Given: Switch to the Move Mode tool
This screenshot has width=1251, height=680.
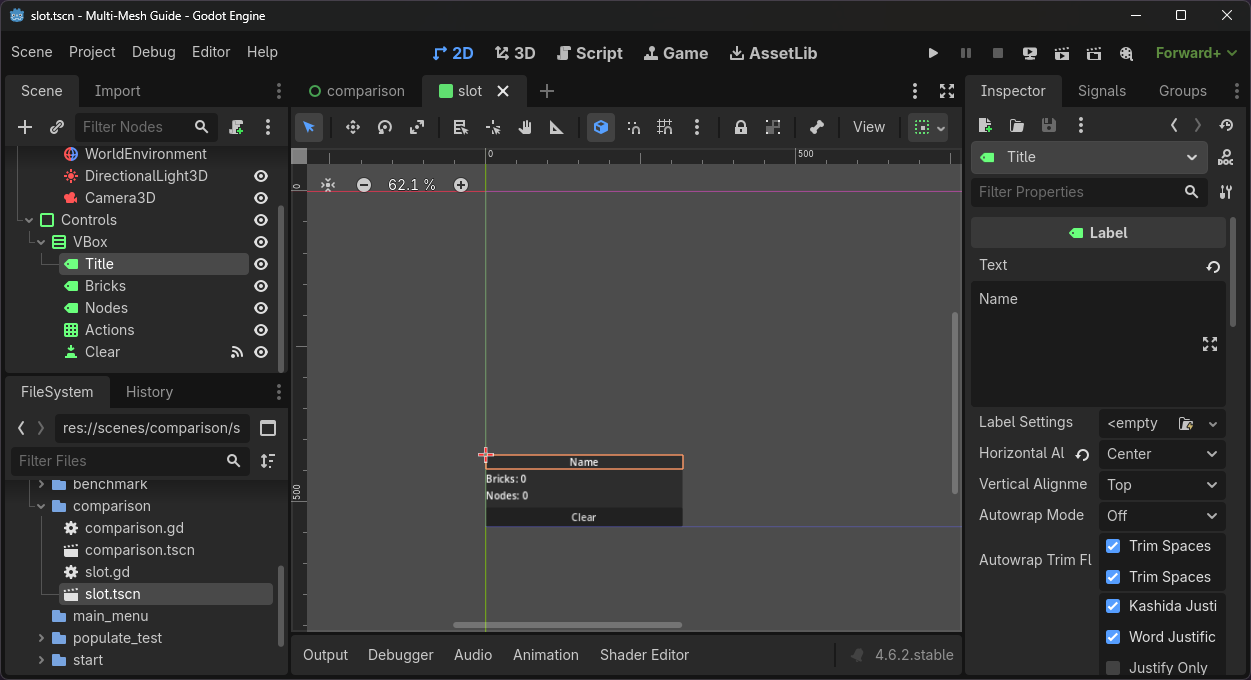Looking at the screenshot, I should coord(353,127).
